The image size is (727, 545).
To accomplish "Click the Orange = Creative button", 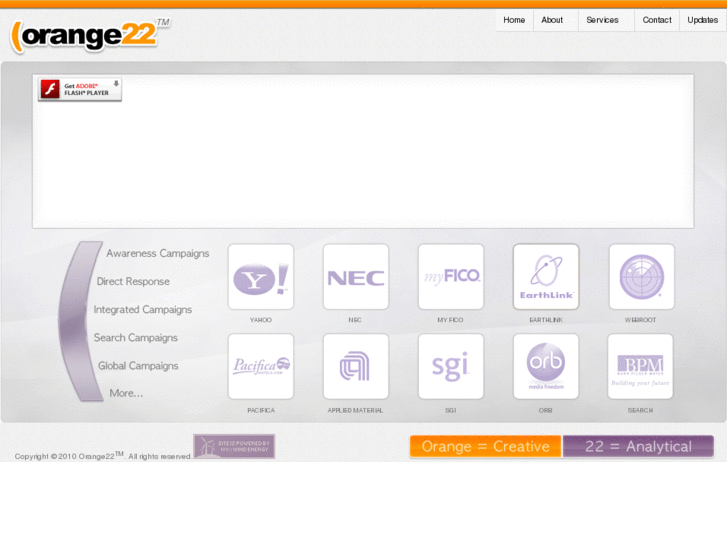I will point(485,446).
